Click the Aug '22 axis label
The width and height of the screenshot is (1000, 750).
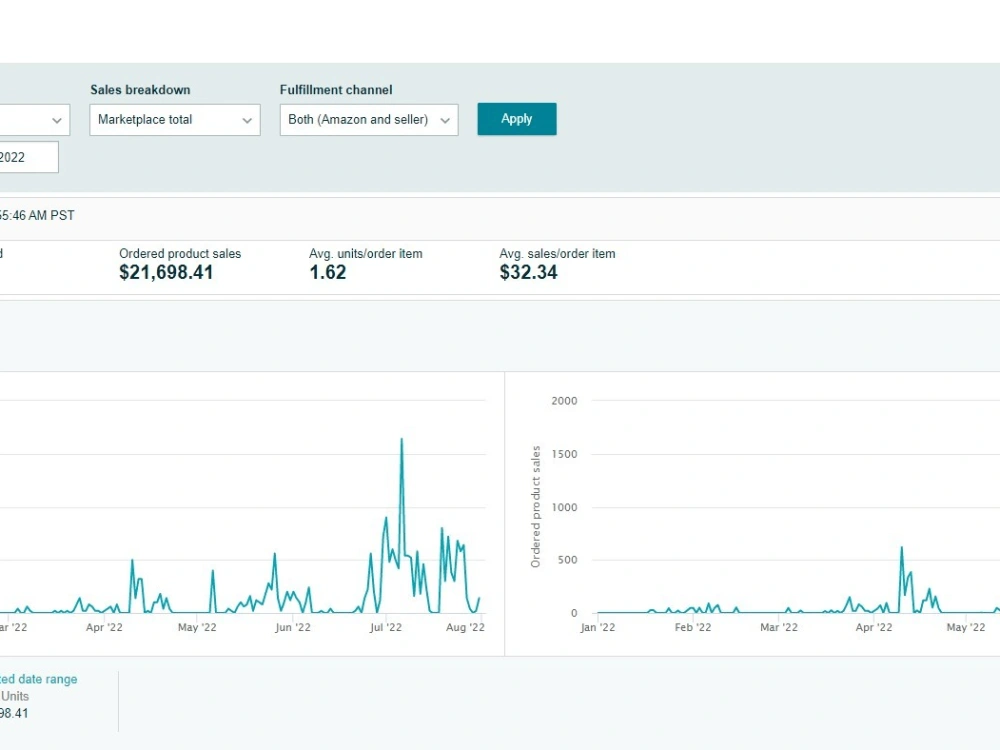(x=466, y=627)
